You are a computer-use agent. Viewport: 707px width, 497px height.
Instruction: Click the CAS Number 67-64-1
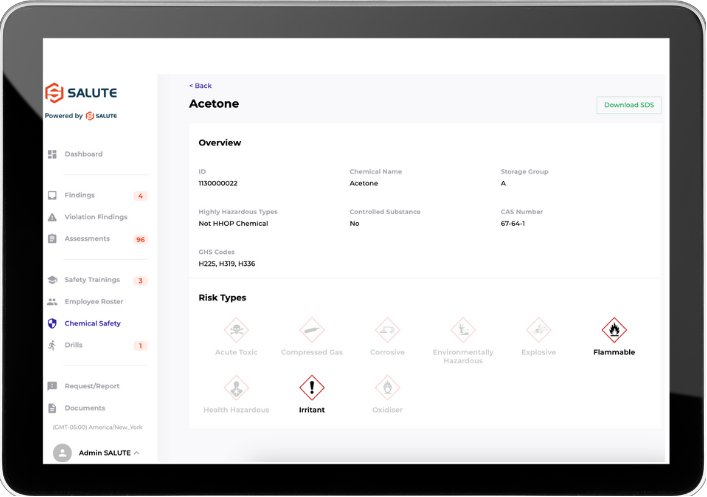(513, 224)
